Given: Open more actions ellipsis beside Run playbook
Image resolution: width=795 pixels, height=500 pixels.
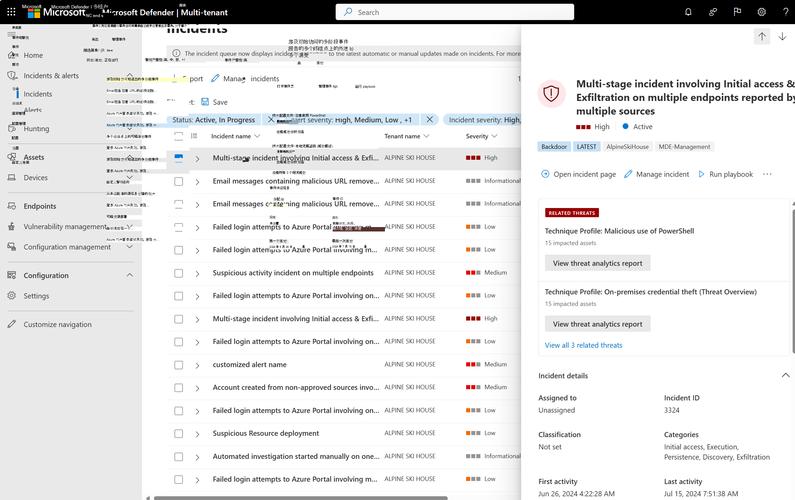Looking at the screenshot, I should point(767,174).
